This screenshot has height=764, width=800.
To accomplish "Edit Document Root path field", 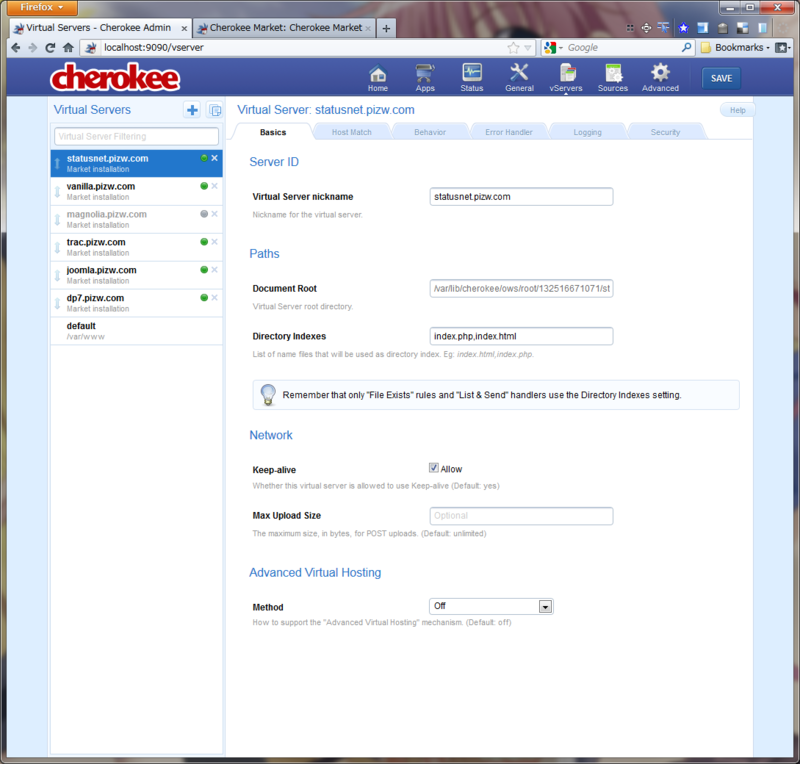I will tap(521, 288).
